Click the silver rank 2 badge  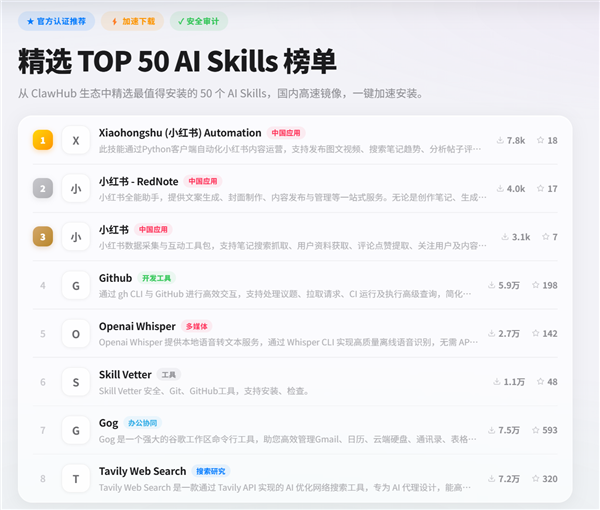[43, 188]
